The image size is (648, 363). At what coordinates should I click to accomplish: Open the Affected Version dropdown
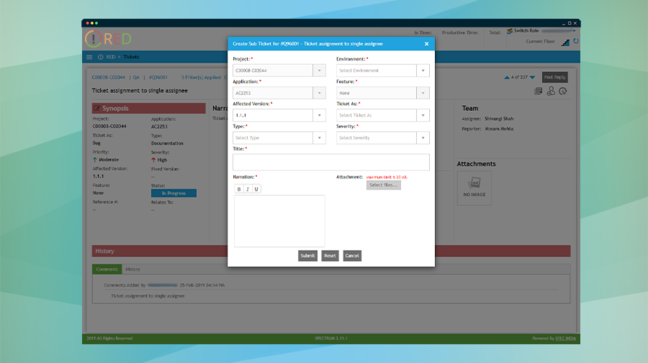[279, 115]
